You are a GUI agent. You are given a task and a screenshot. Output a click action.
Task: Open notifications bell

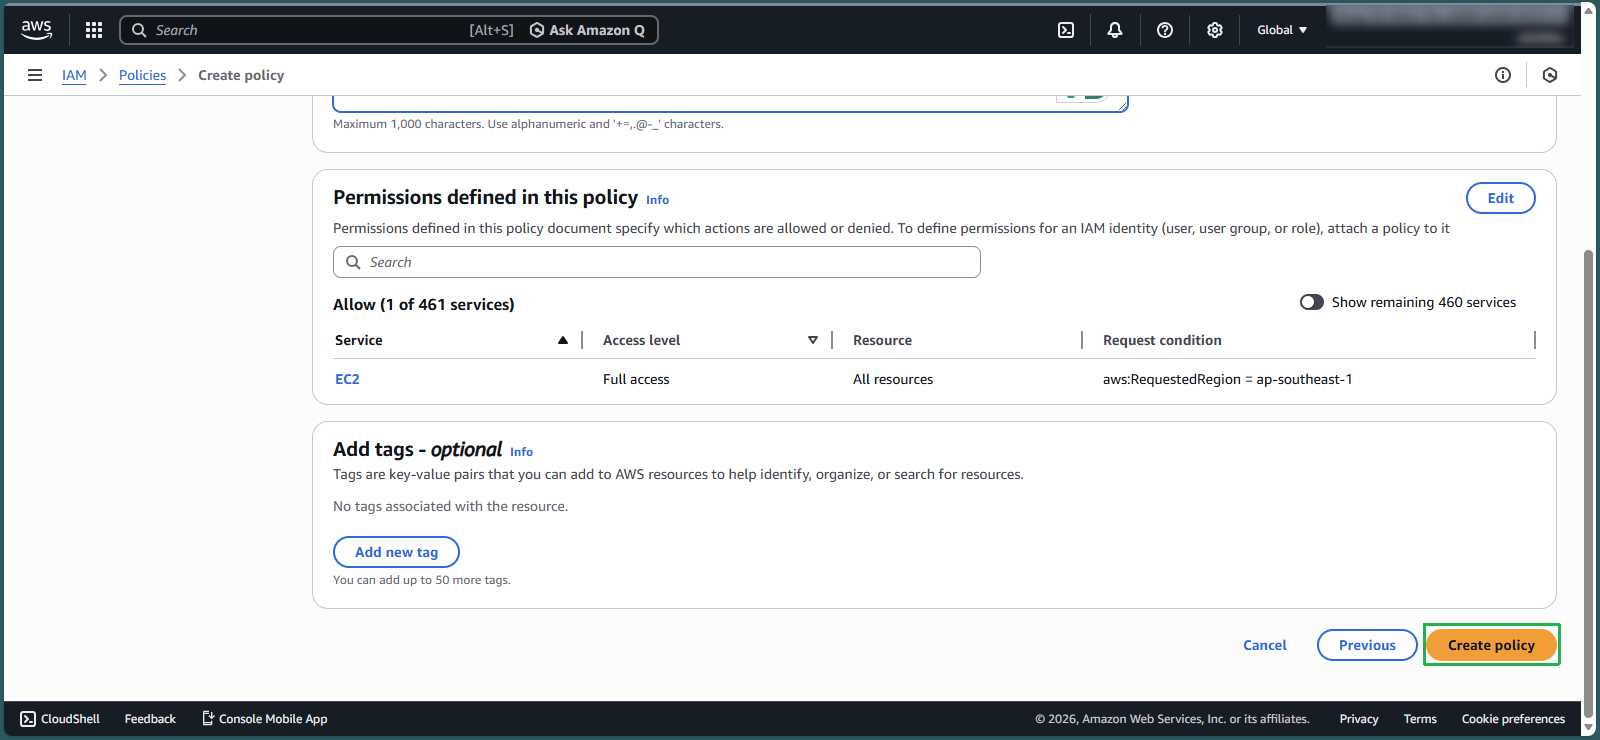(x=1115, y=30)
